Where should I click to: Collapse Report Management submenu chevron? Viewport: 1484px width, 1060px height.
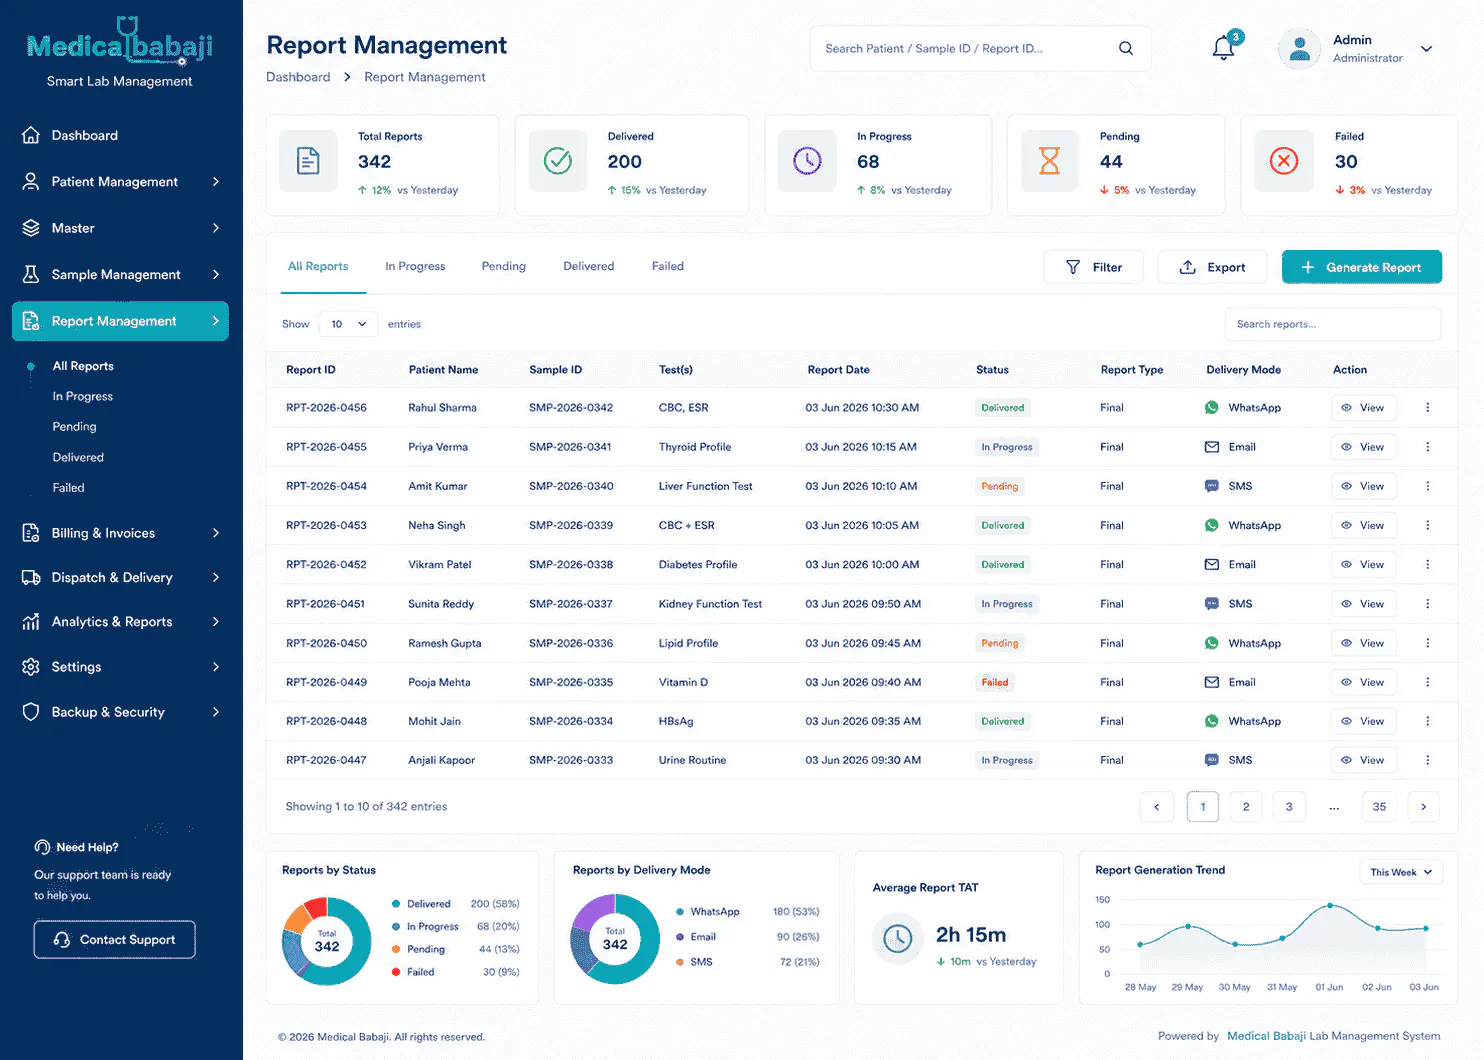click(216, 321)
